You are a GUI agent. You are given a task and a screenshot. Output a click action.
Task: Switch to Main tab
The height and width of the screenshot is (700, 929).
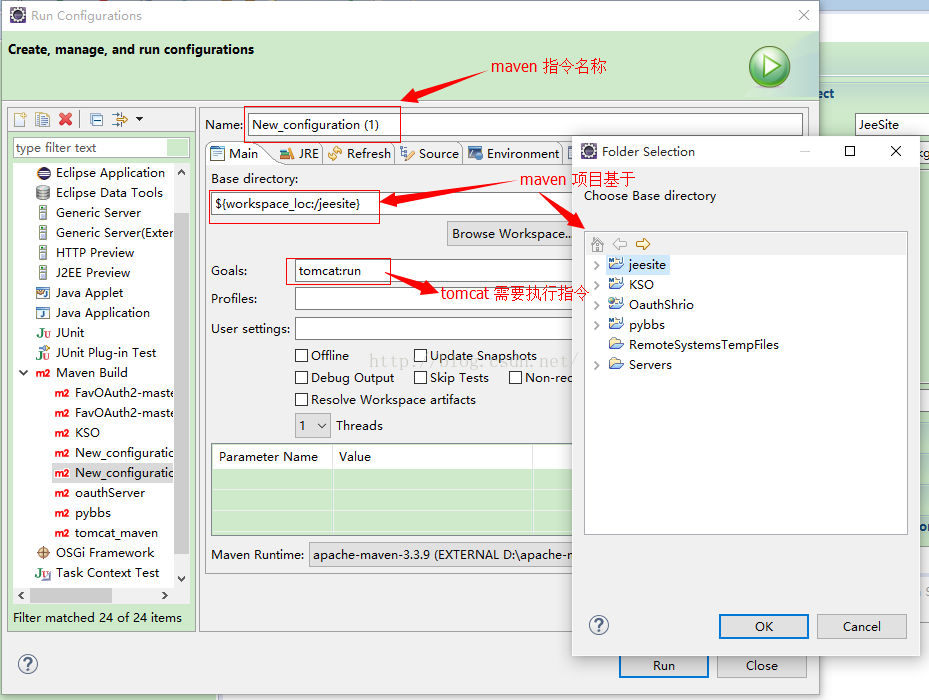pyautogui.click(x=235, y=154)
